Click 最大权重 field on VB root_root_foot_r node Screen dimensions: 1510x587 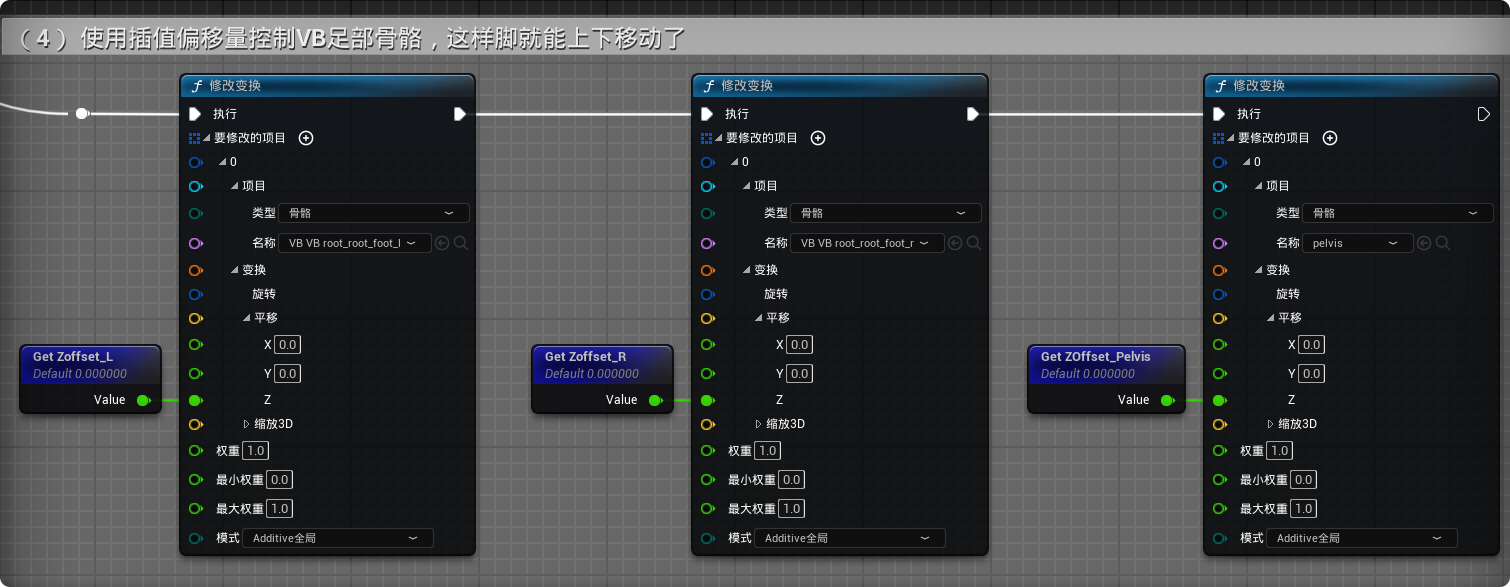tap(791, 509)
